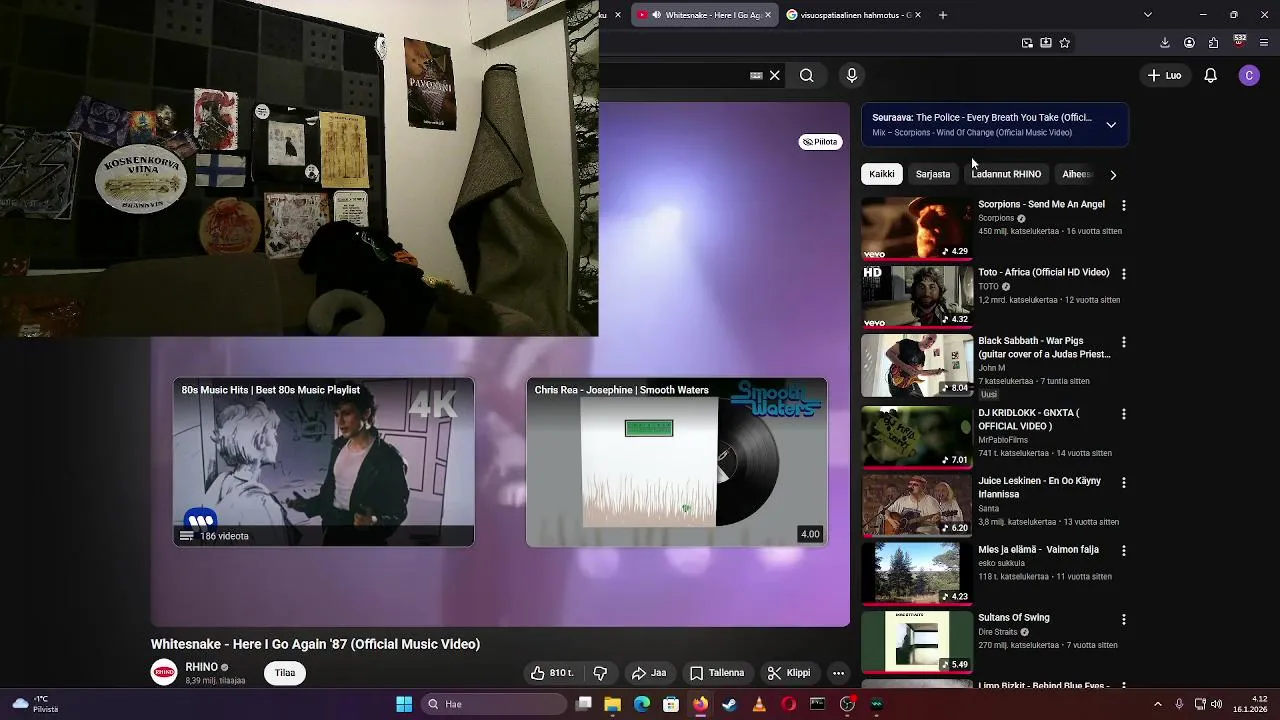Play Toto - Africa thumbnail
The image size is (1280, 720).
917,296
